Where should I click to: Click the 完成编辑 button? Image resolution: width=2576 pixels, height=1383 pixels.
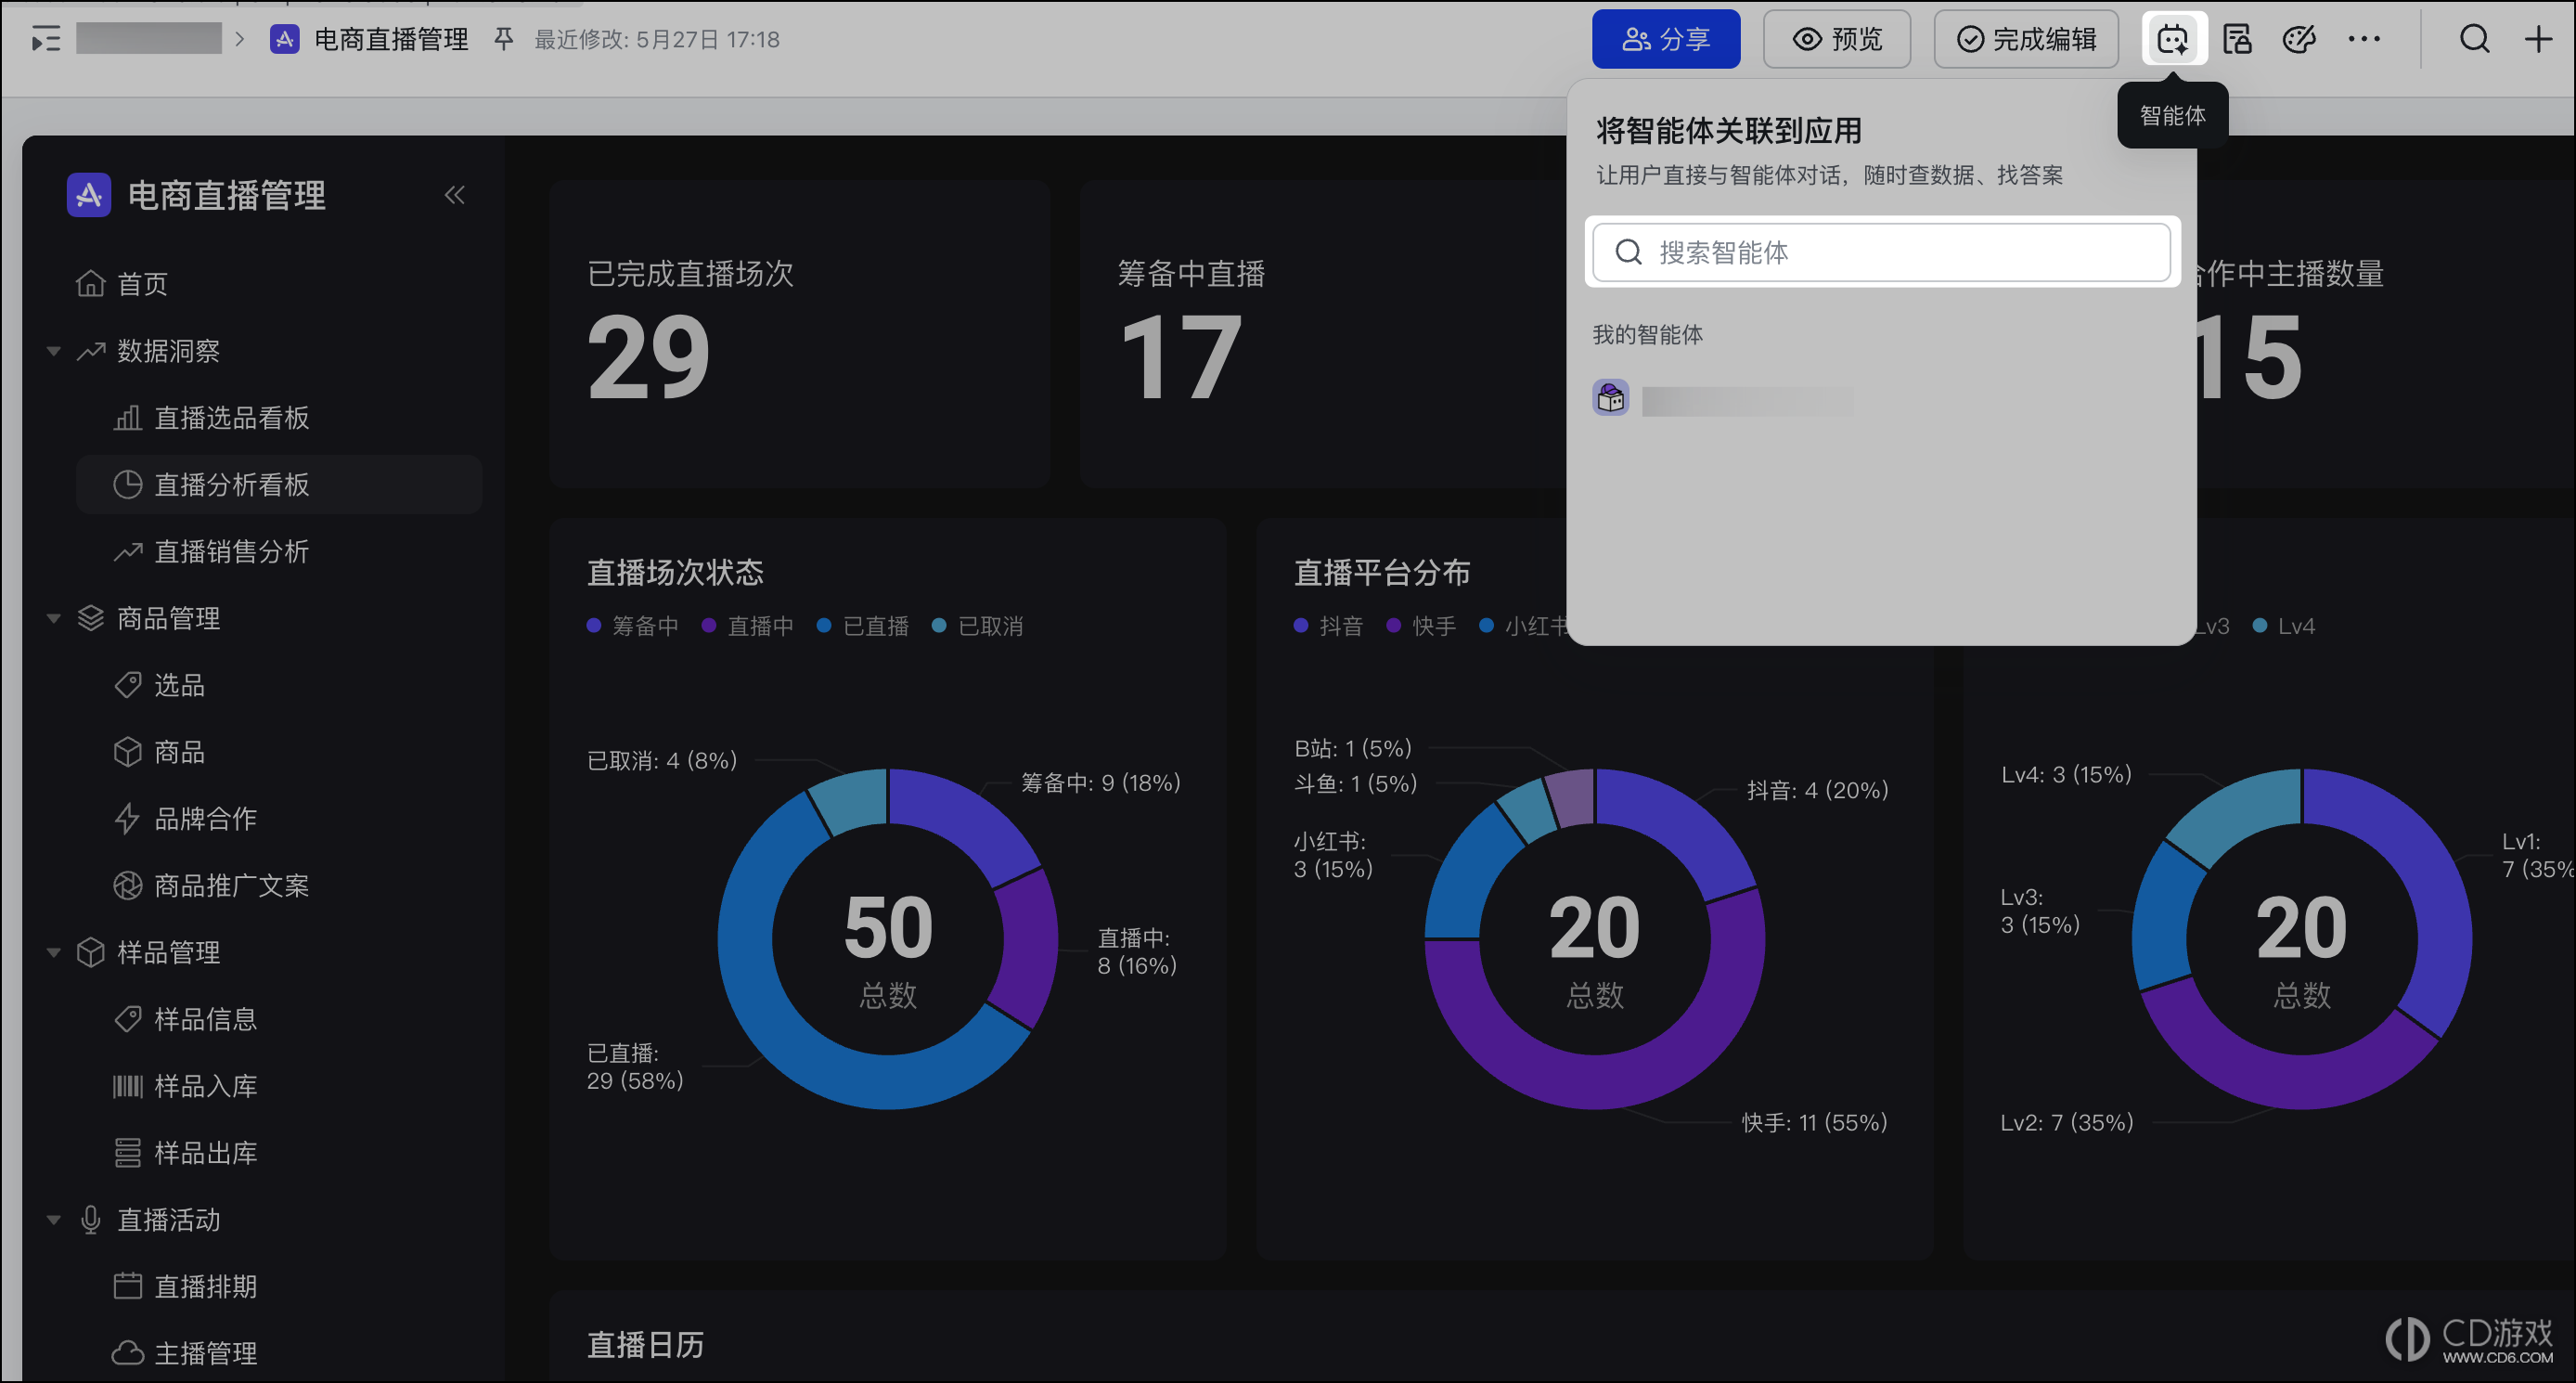pos(2026,39)
